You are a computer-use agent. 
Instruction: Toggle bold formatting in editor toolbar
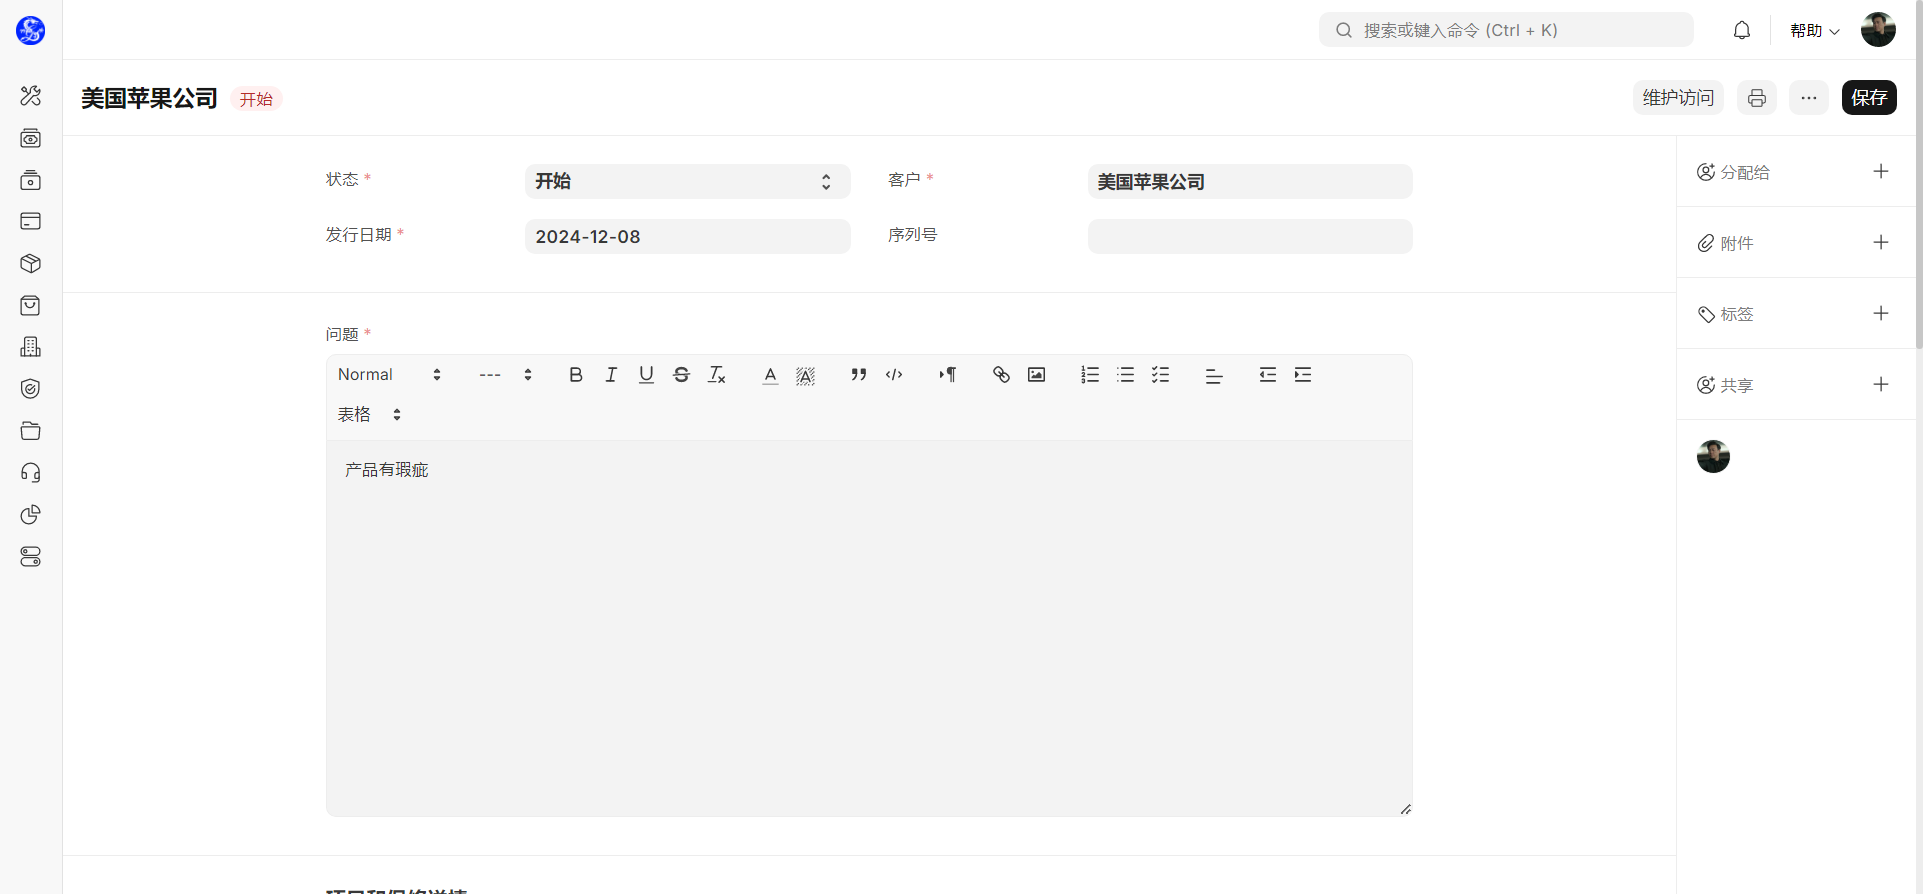tap(576, 375)
